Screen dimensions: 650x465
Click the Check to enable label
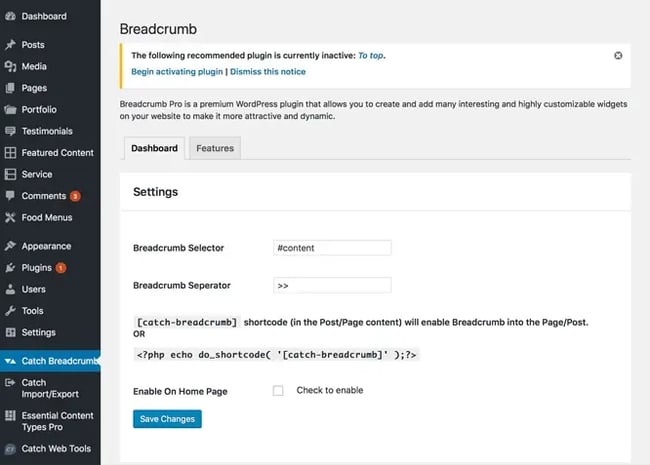pyautogui.click(x=330, y=390)
